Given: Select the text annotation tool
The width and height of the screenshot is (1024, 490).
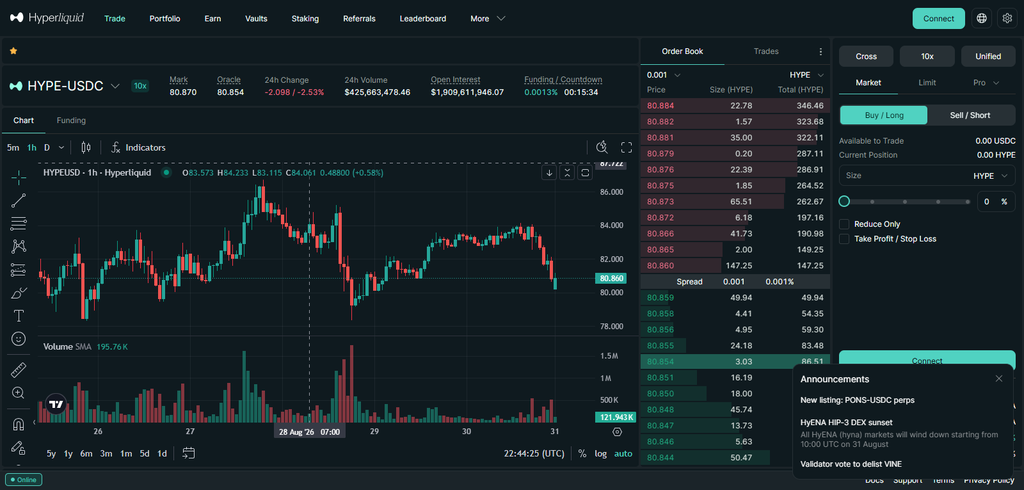Looking at the screenshot, I should pyautogui.click(x=19, y=316).
